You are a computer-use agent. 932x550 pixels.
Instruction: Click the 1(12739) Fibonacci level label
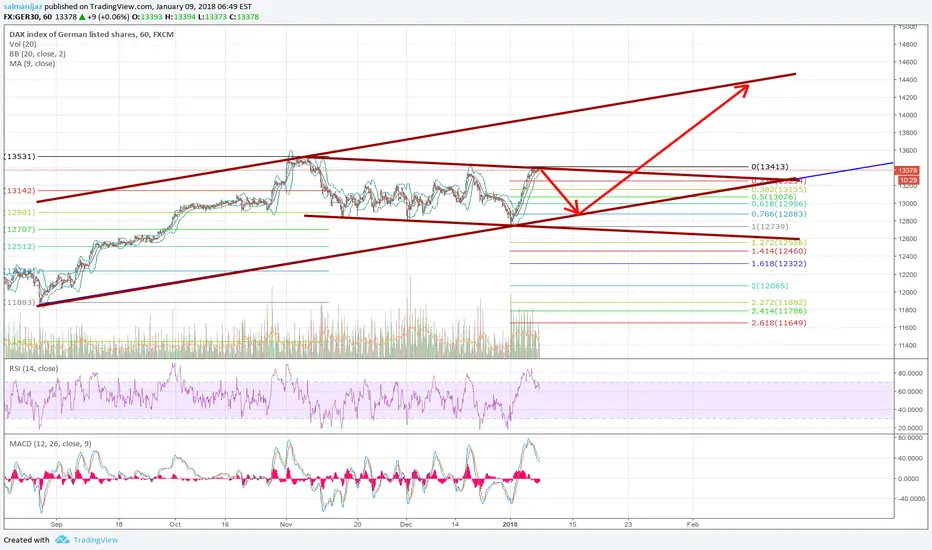tap(770, 227)
